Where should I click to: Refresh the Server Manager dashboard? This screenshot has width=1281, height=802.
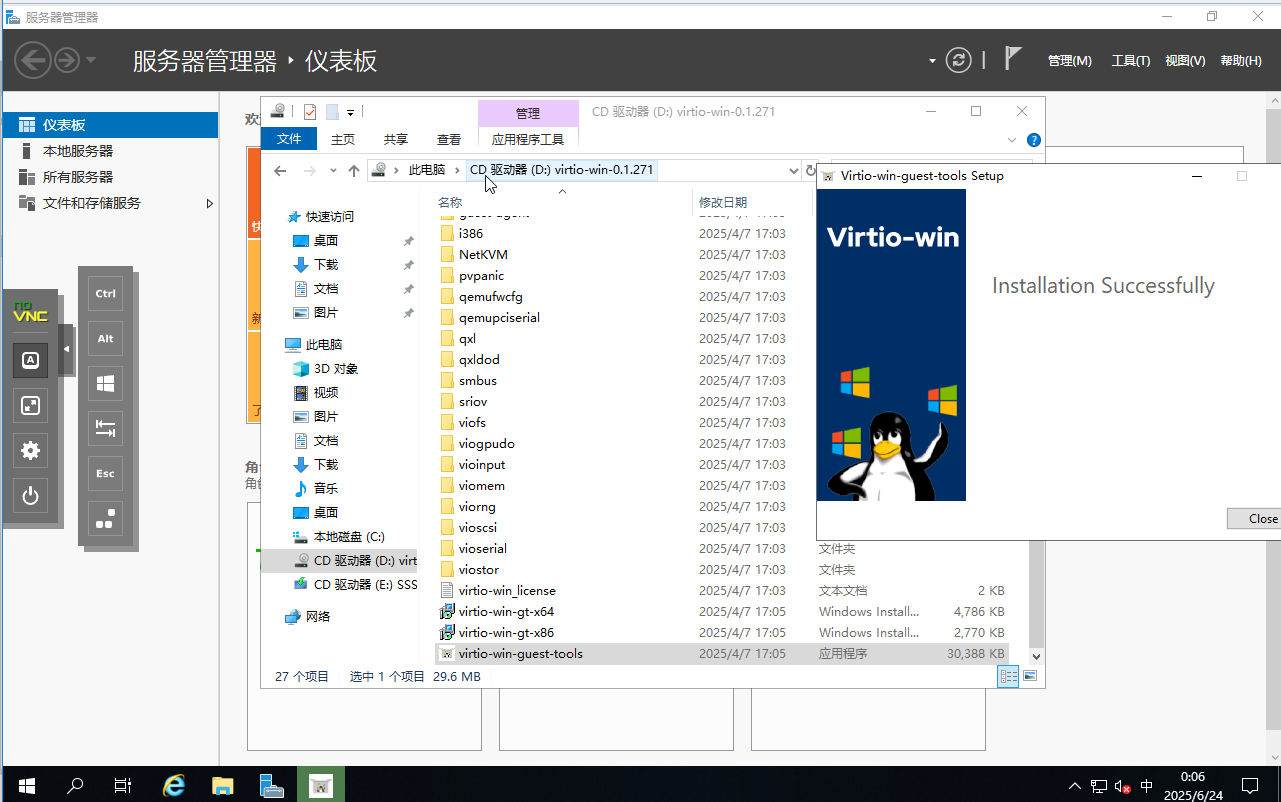click(958, 60)
